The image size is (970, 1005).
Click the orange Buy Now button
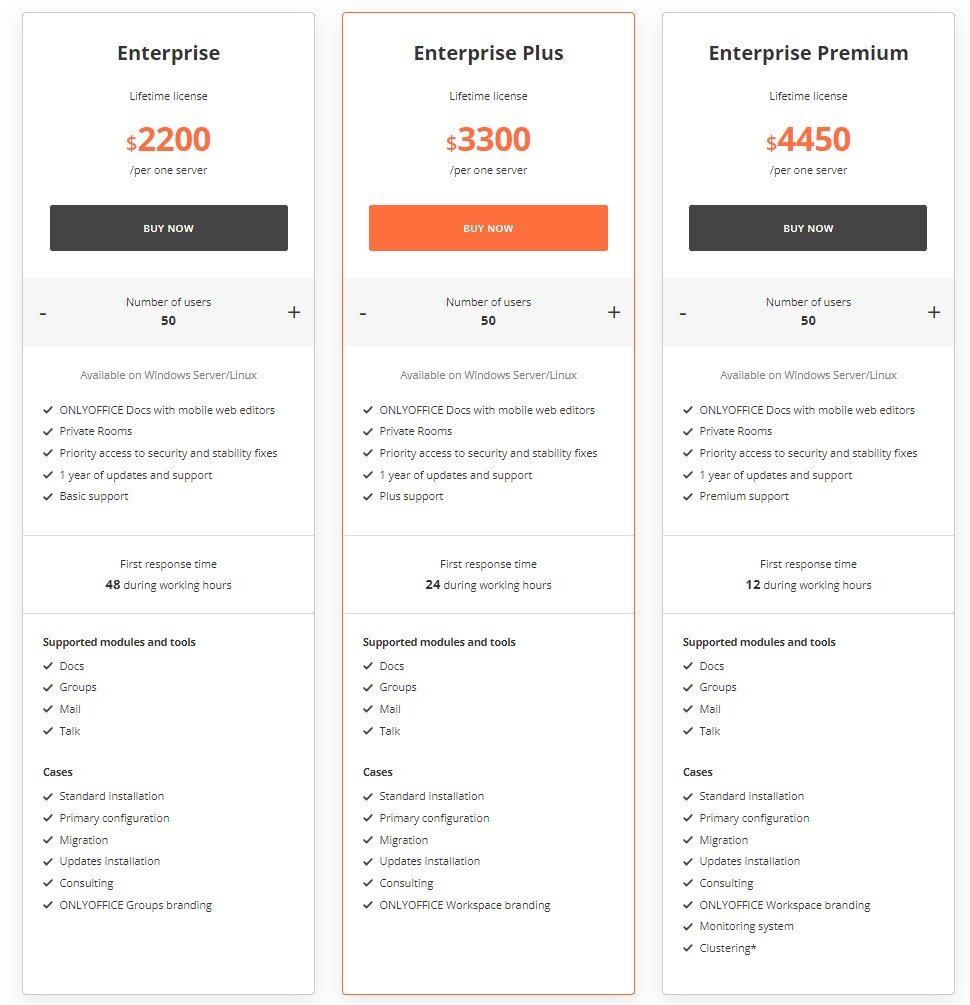click(x=488, y=228)
